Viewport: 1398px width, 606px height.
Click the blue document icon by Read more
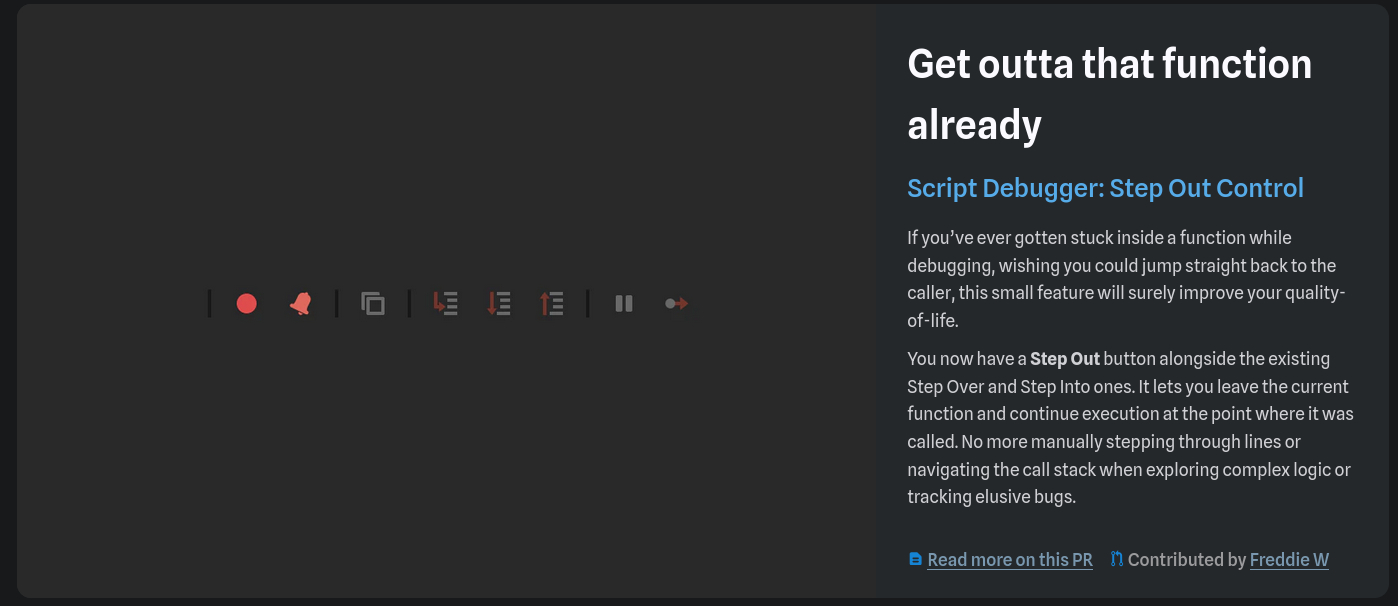pos(915,559)
